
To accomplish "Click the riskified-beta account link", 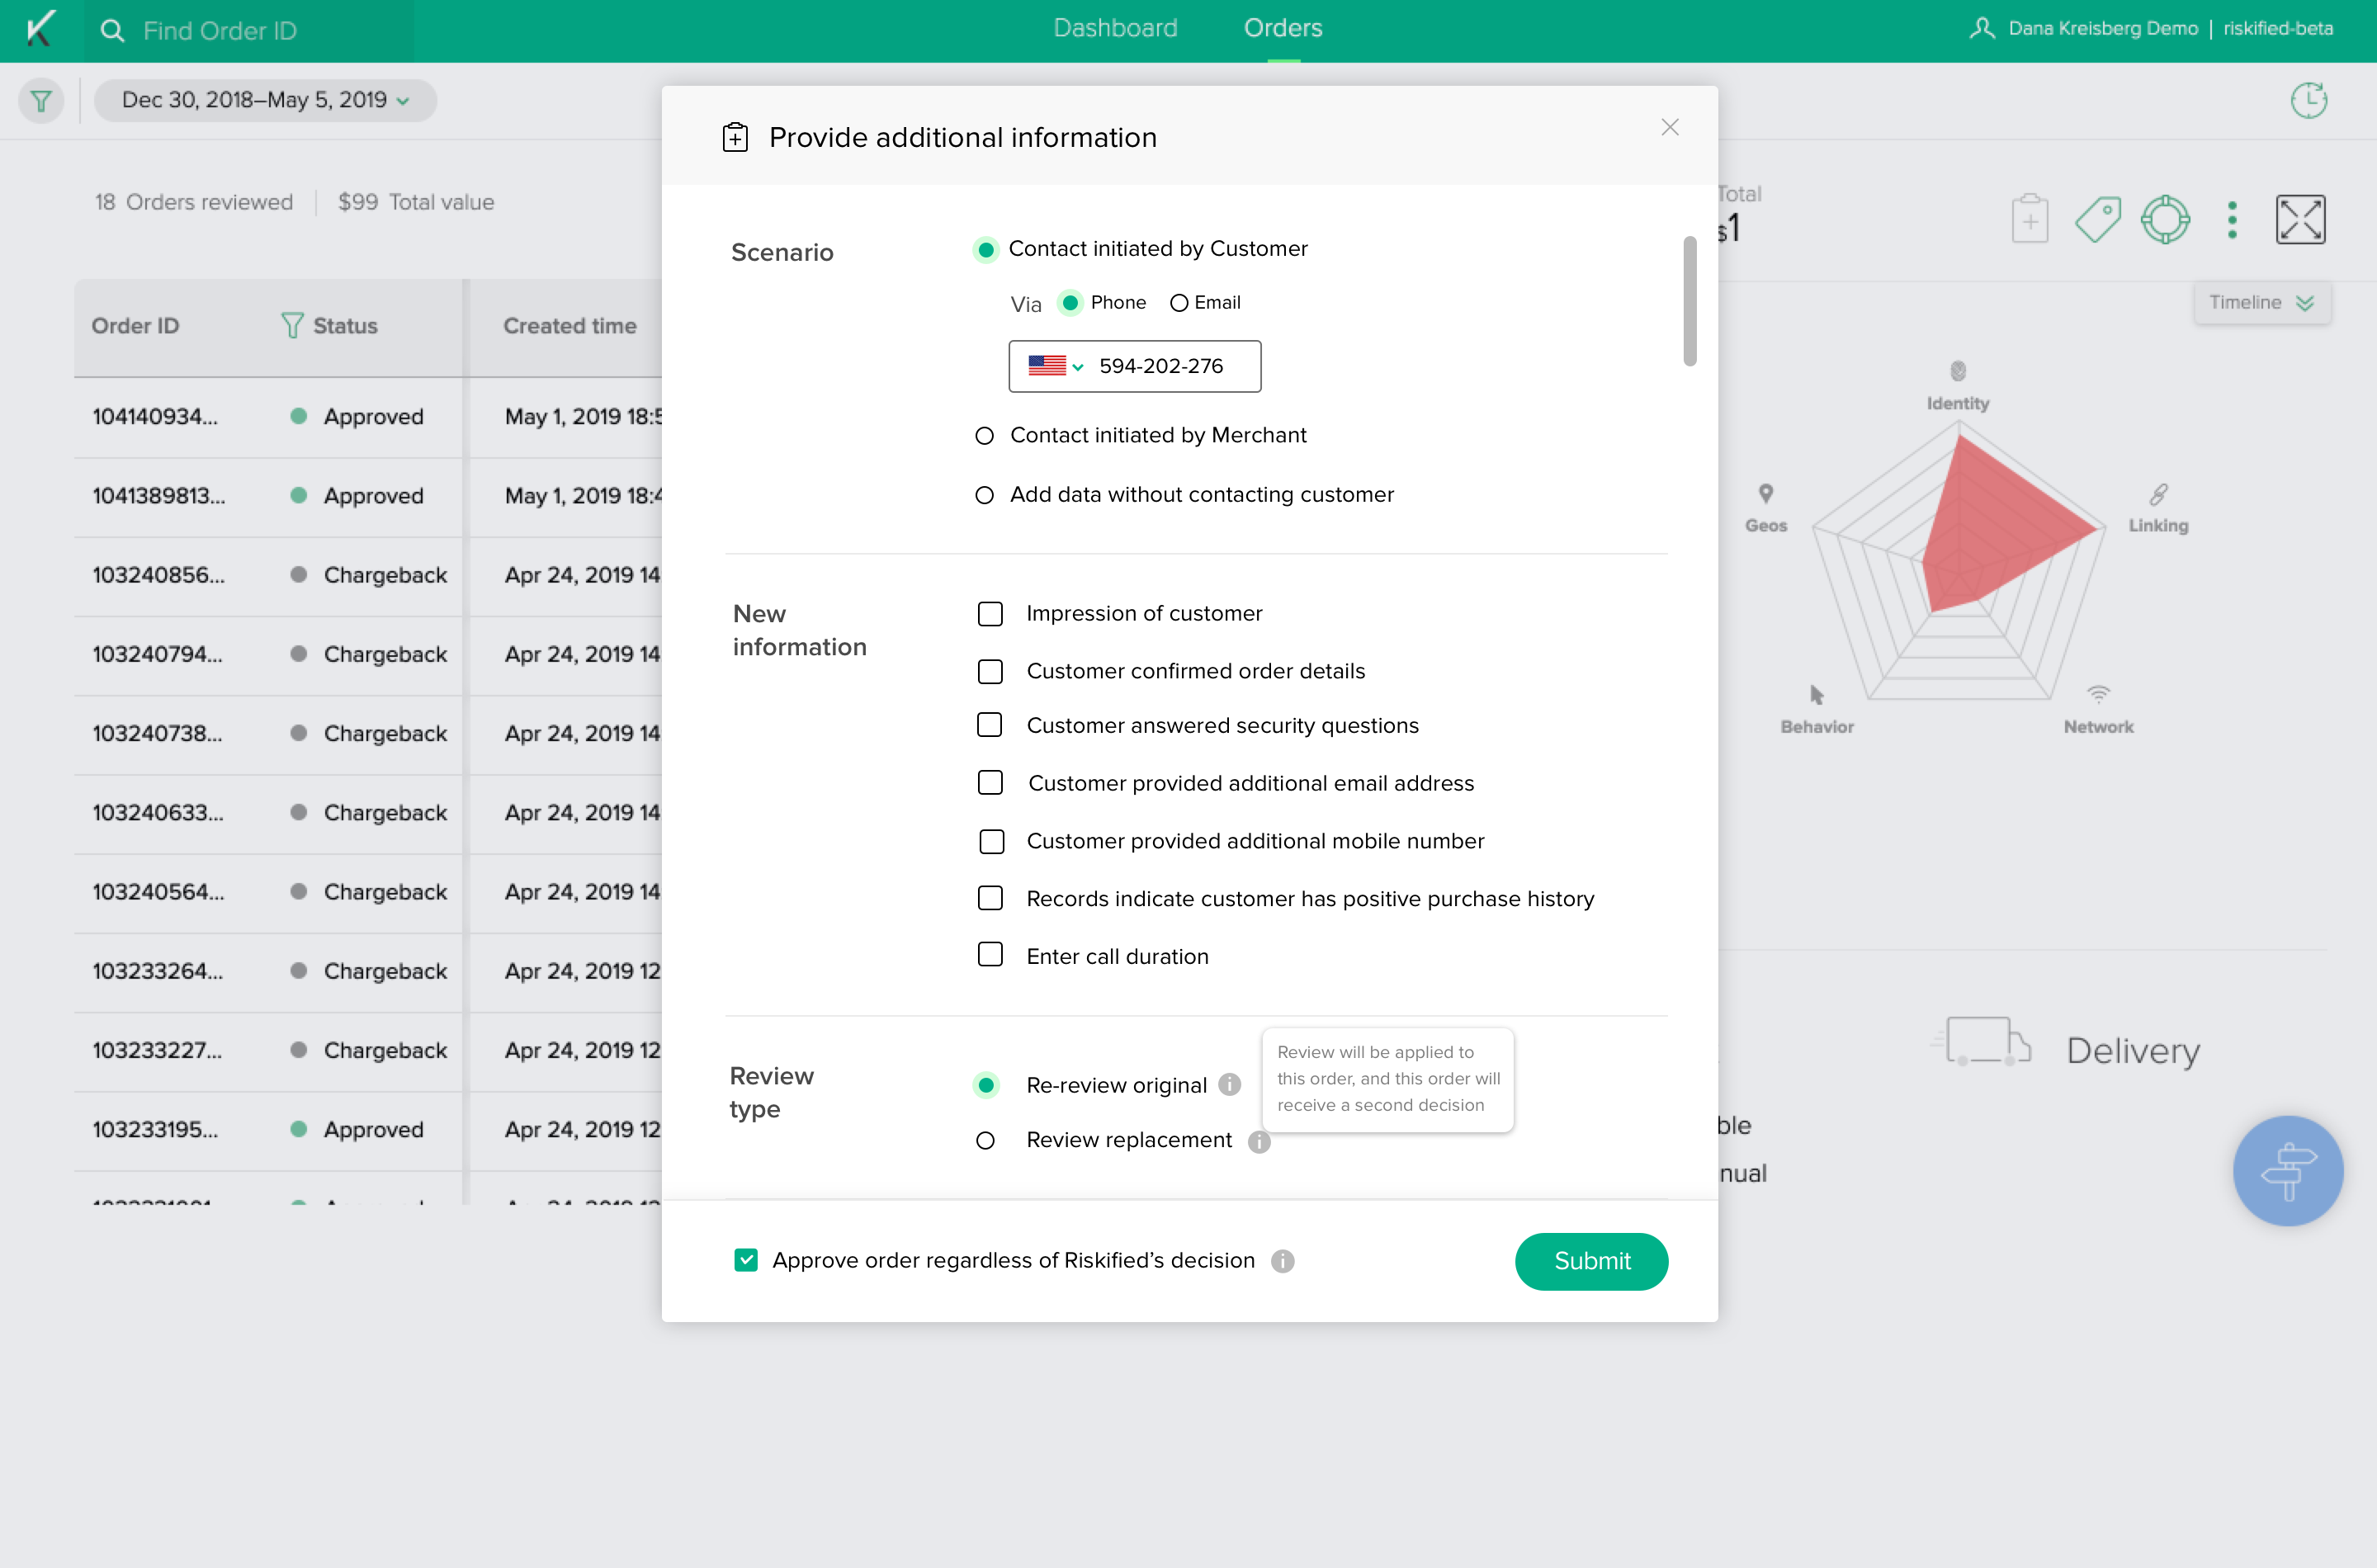I will point(2278,28).
